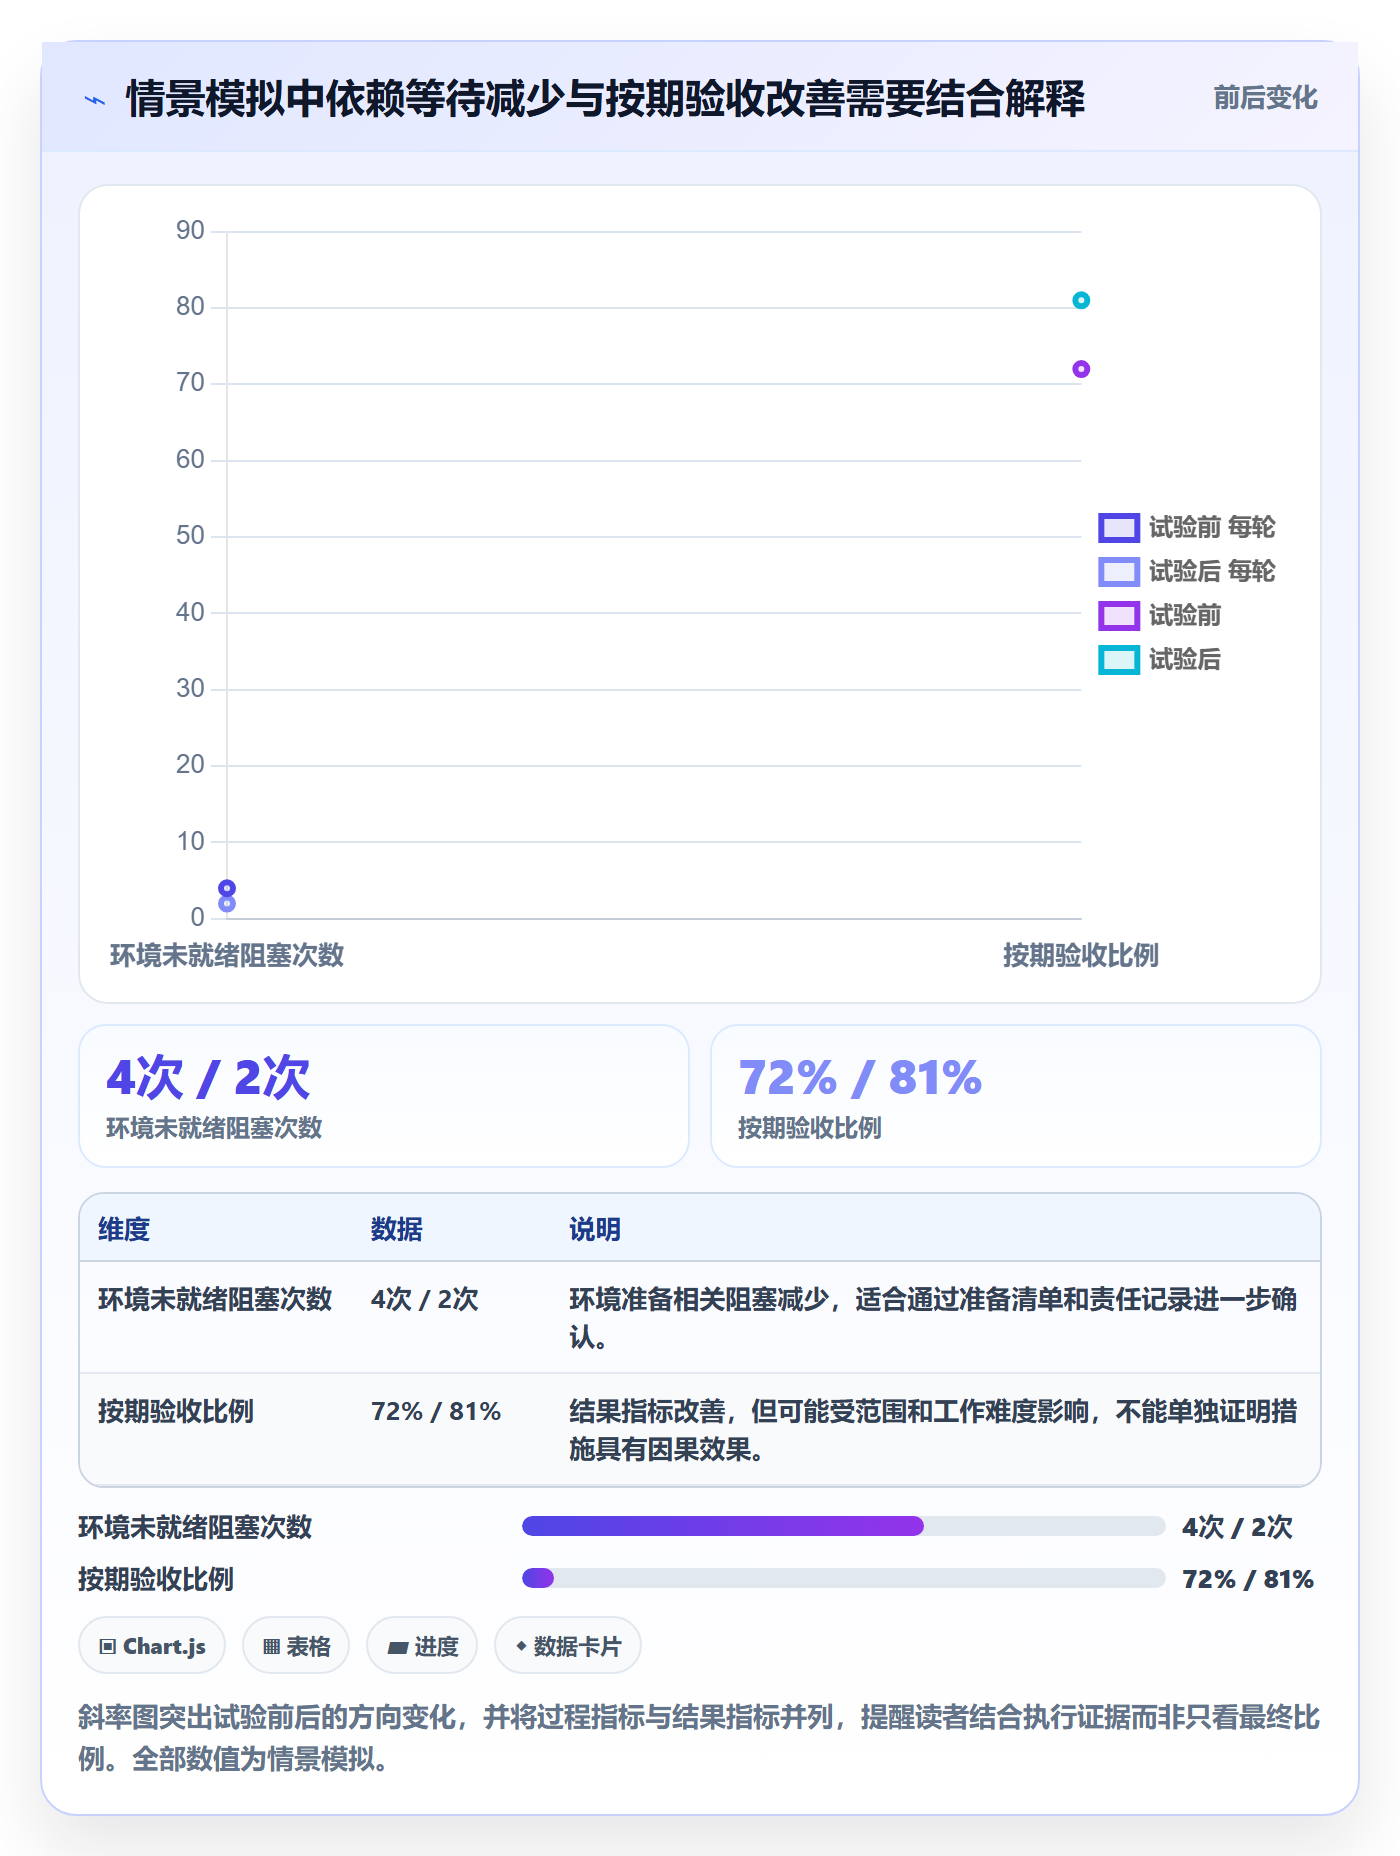This screenshot has height=1856, width=1400.
Task: Click the bar icon in the 进度 tag
Action: pyautogui.click(x=398, y=1648)
